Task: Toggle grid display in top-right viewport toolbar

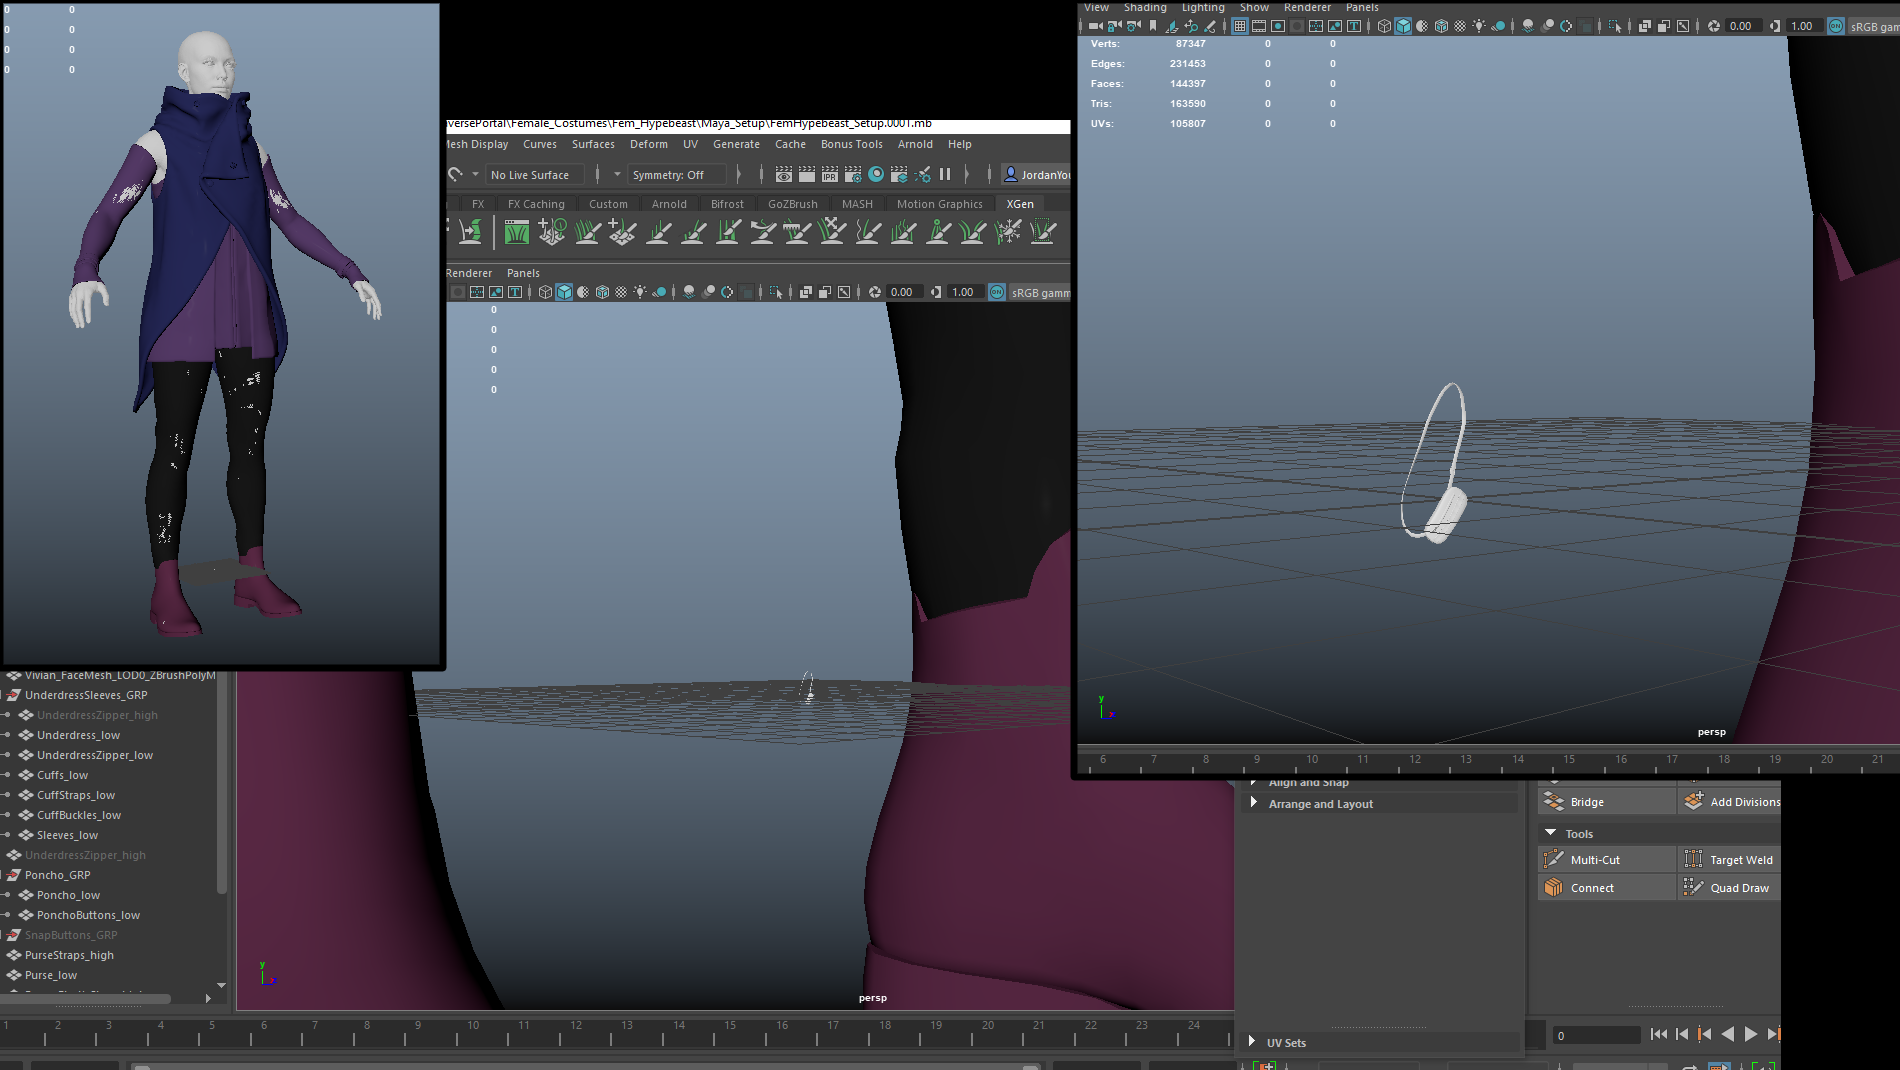Action: pos(1240,26)
